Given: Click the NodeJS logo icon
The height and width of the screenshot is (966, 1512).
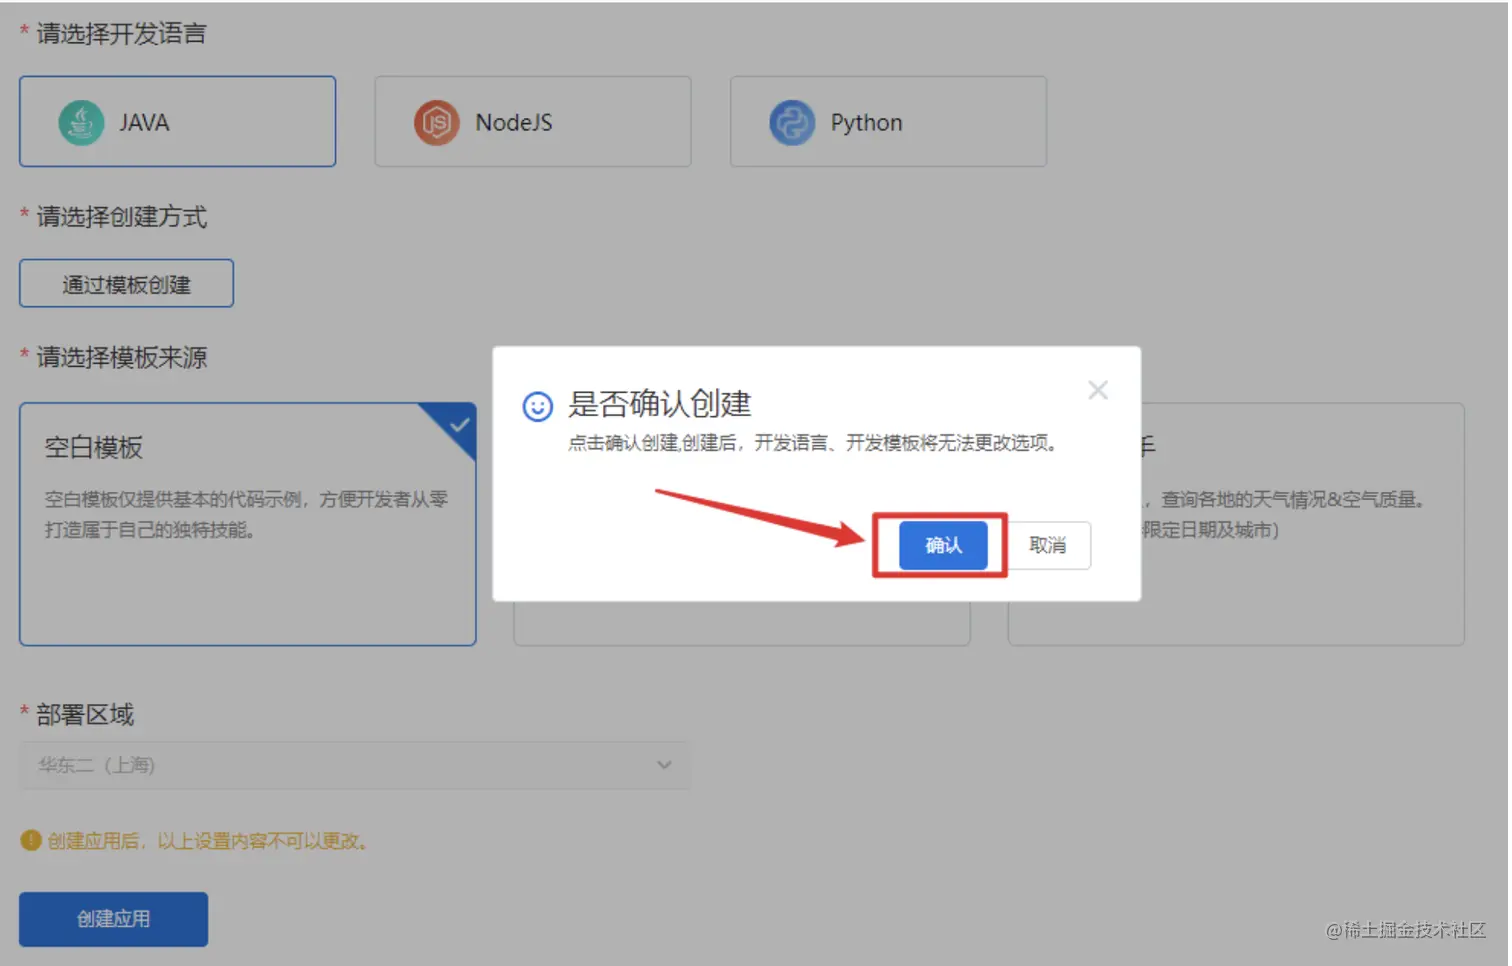Looking at the screenshot, I should [436, 122].
